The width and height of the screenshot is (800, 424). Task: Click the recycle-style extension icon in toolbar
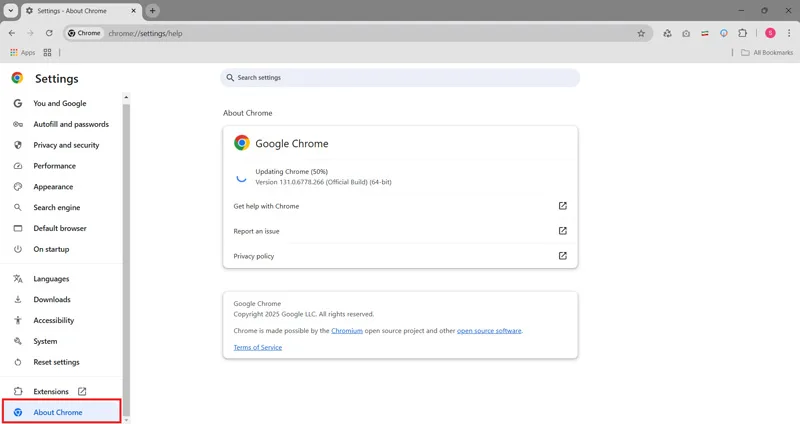tap(667, 33)
